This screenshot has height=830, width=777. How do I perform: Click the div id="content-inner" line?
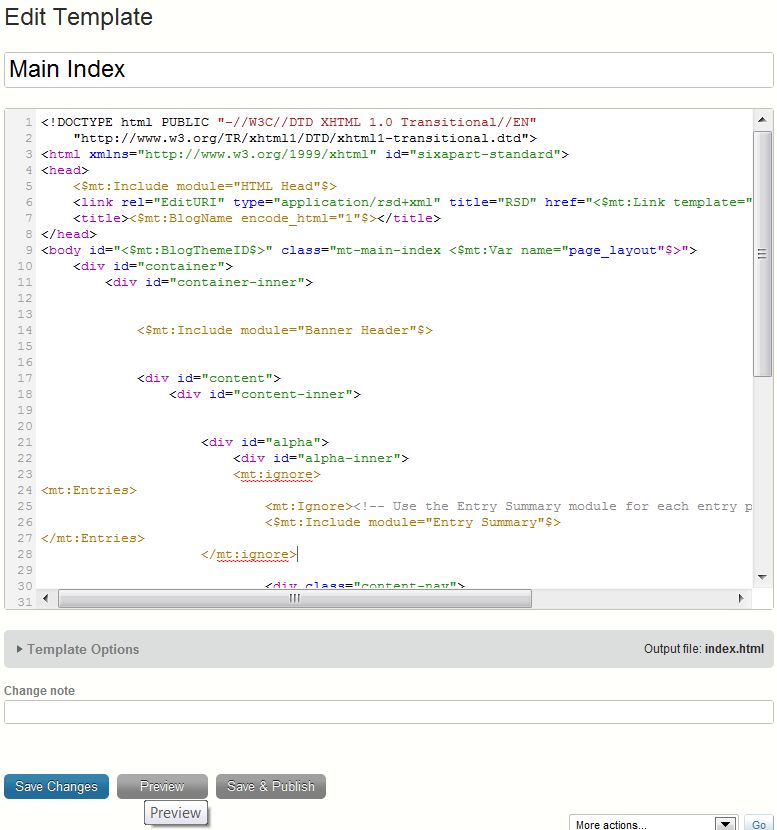265,394
